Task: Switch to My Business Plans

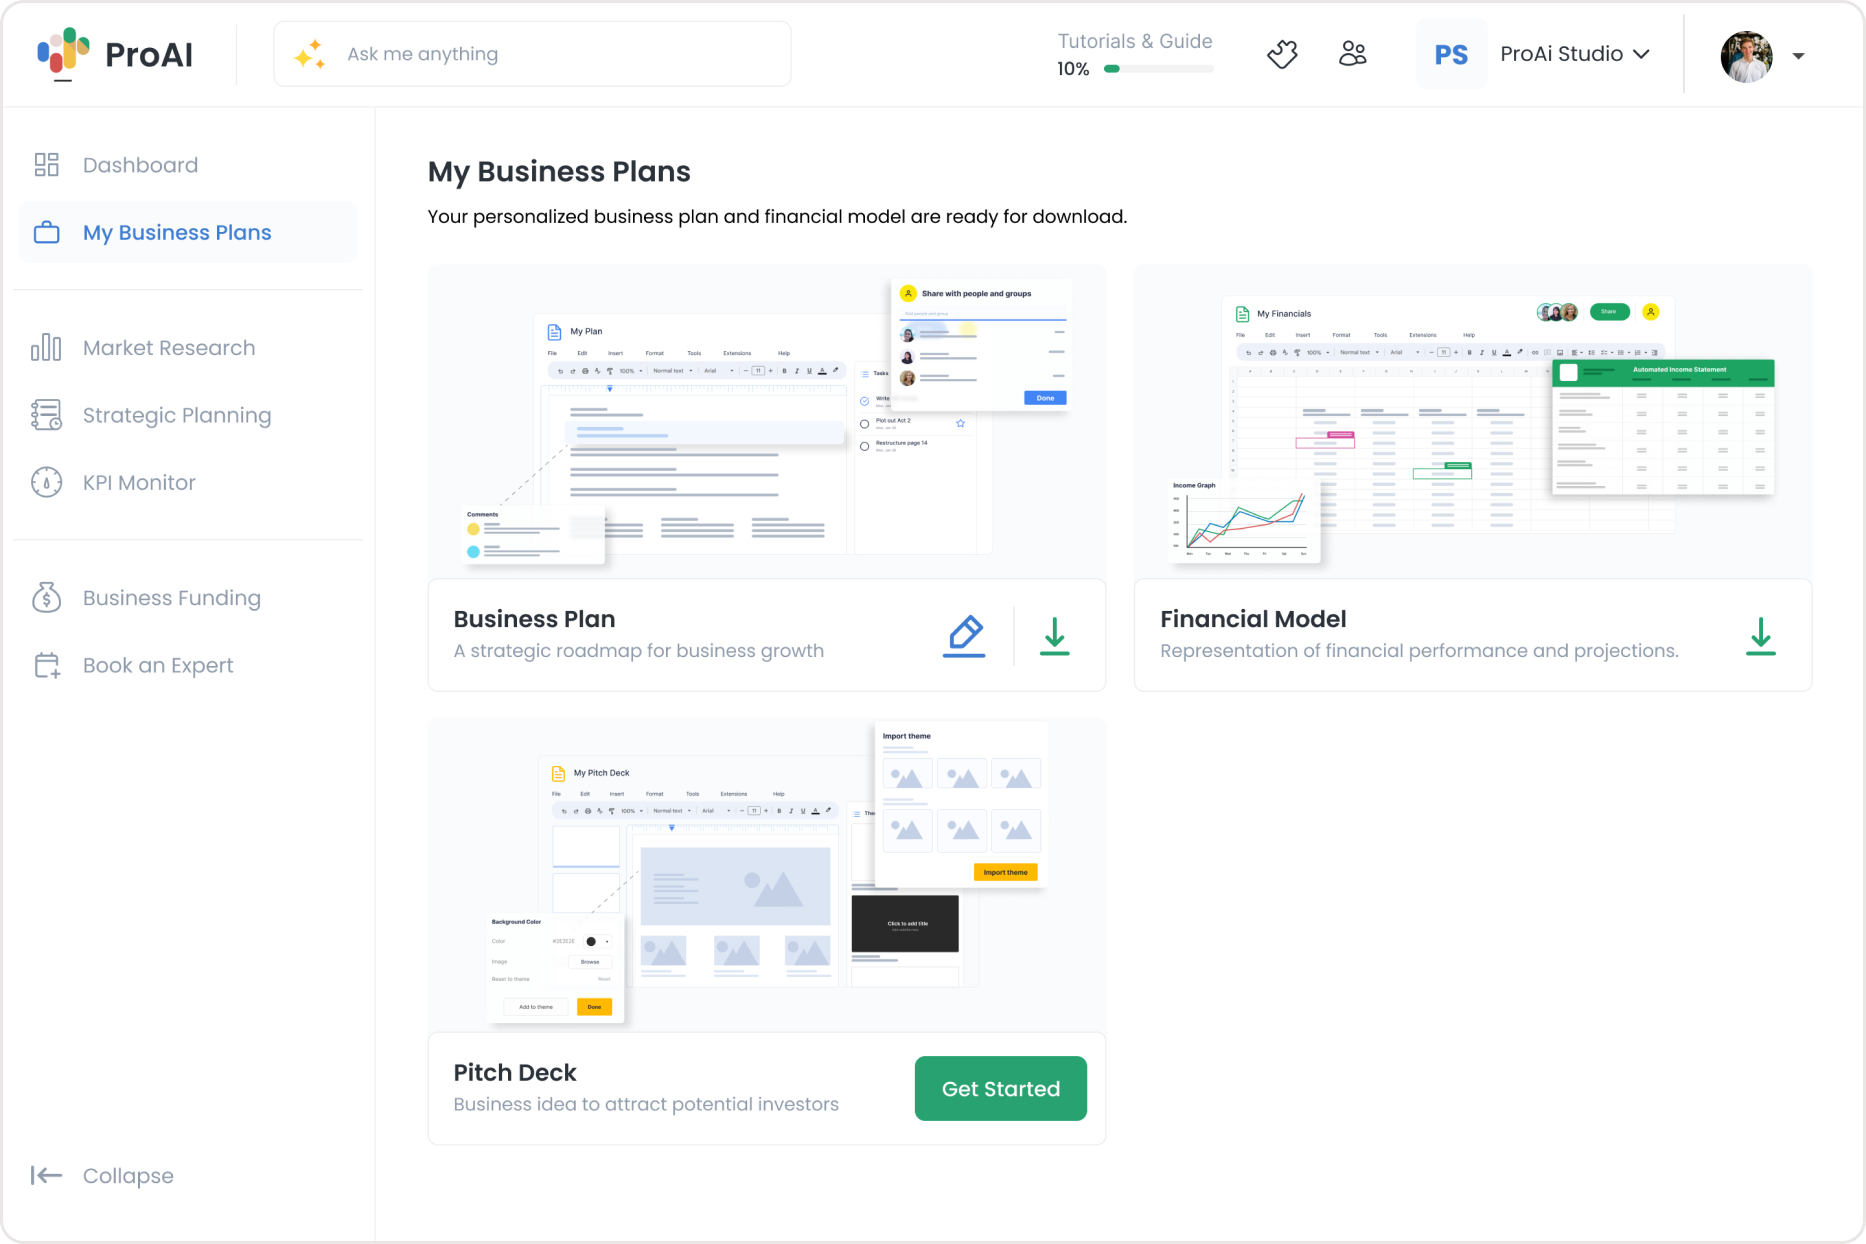Action: [x=177, y=231]
